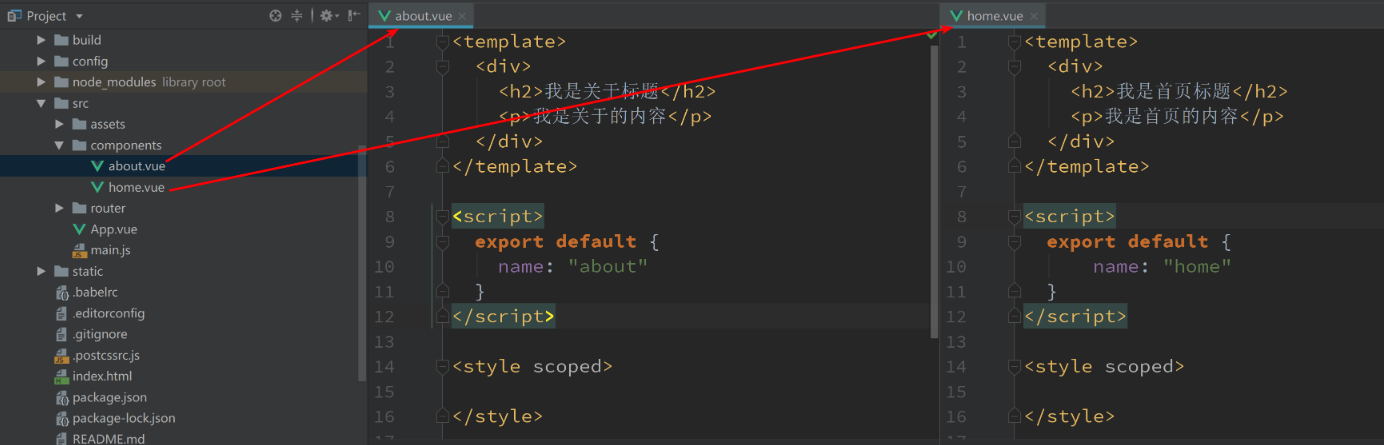
Task: Open the Project panel gear settings
Action: [329, 16]
